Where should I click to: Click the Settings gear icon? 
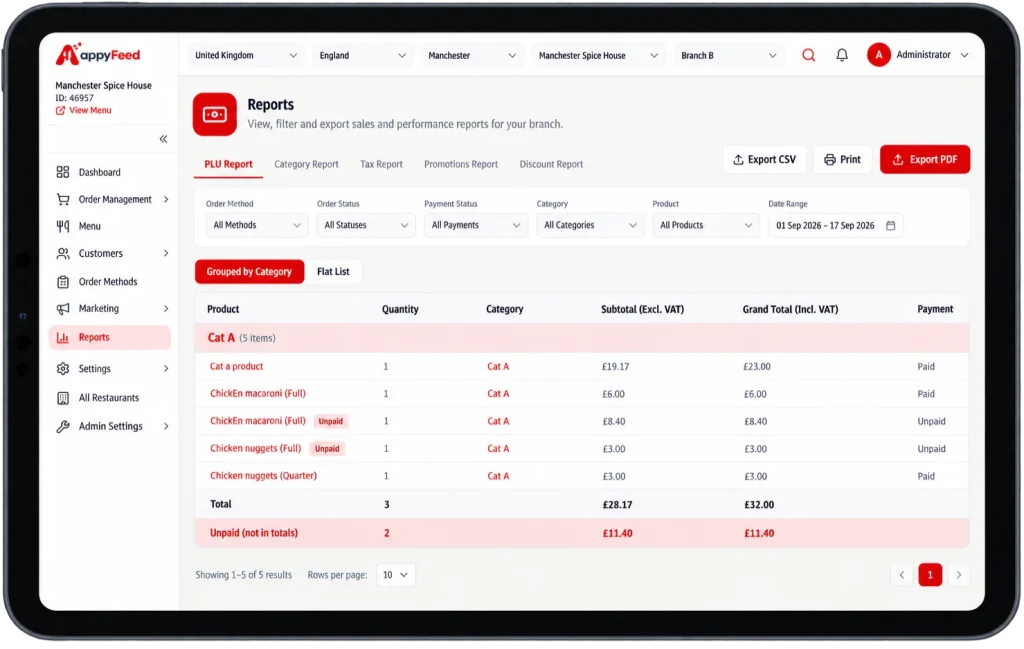(x=63, y=369)
